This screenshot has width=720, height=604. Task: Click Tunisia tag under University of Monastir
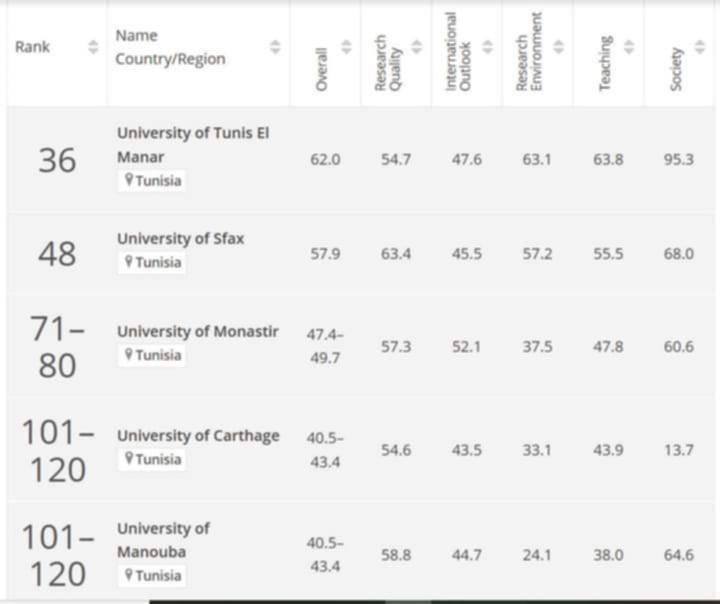[152, 355]
